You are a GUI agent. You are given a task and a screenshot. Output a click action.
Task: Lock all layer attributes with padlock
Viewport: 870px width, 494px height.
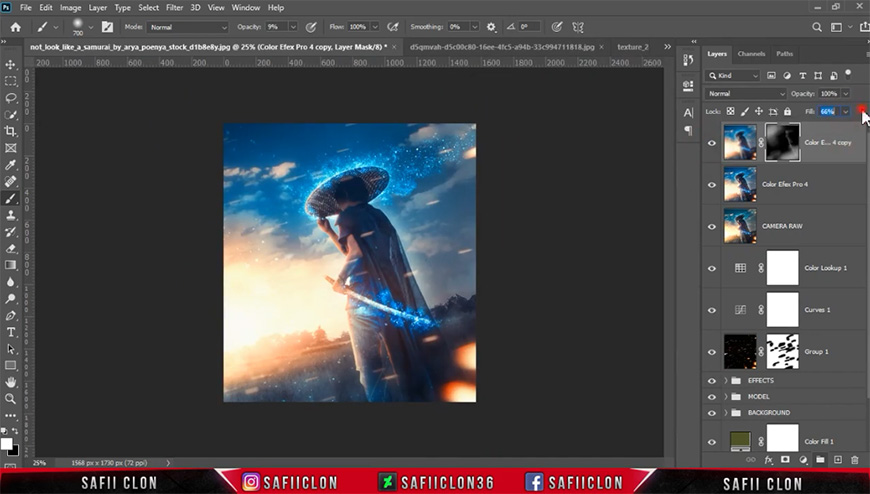tap(787, 112)
